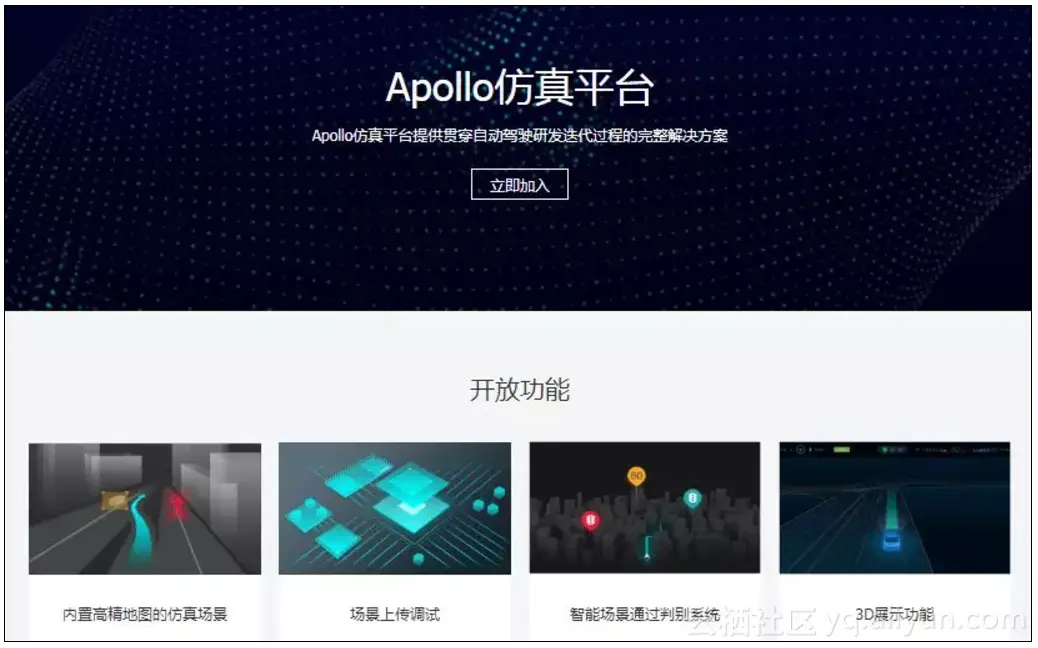
Task: Click the 立即加入 button
Action: 520,185
